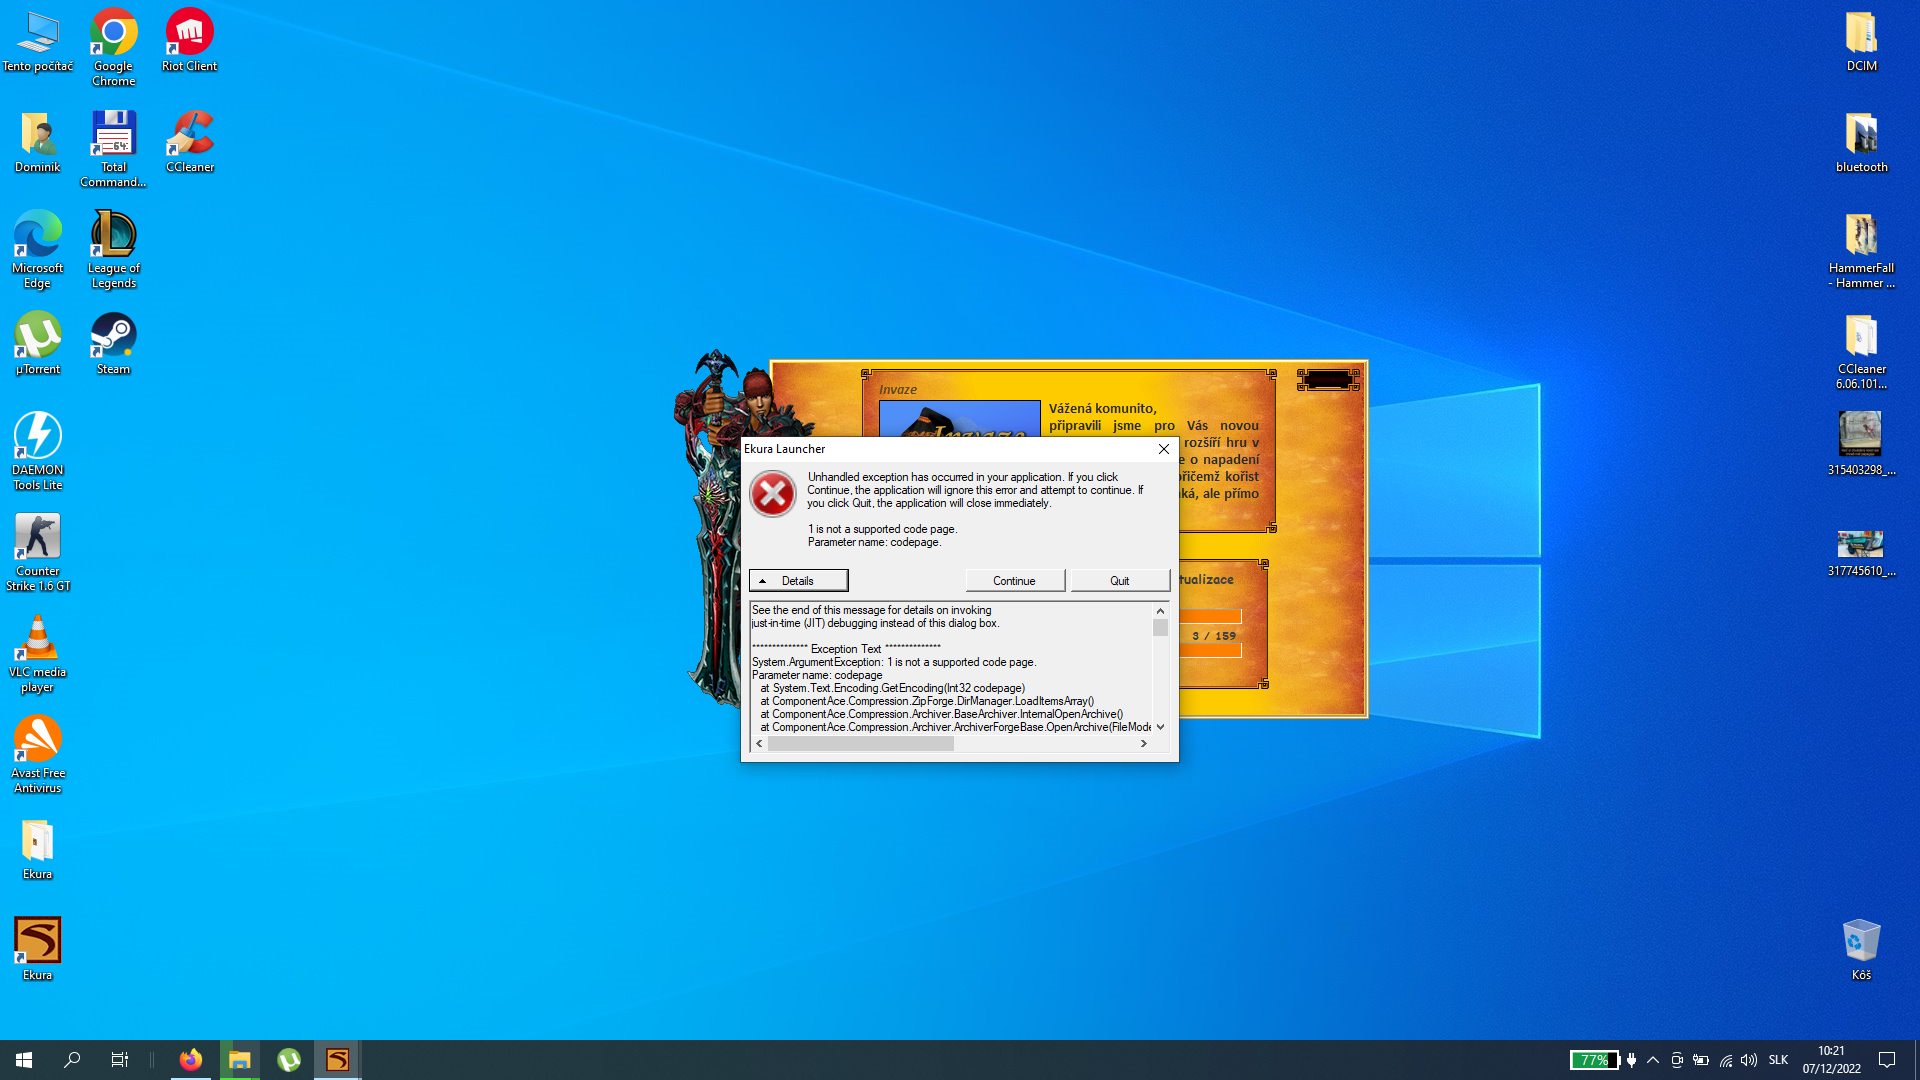1920x1080 pixels.
Task: Click Quit in the exception dialog
Action: click(x=1119, y=581)
